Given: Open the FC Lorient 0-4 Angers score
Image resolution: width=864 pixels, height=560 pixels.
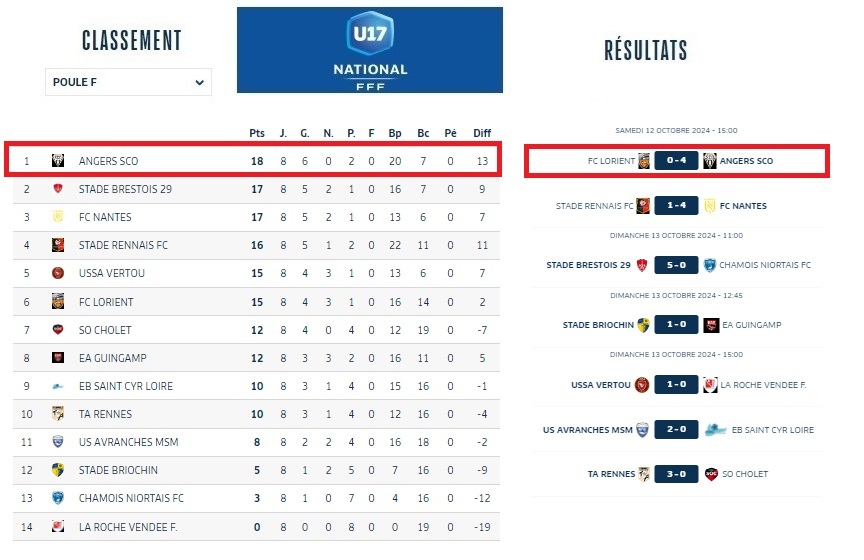Looking at the screenshot, I should point(677,161).
